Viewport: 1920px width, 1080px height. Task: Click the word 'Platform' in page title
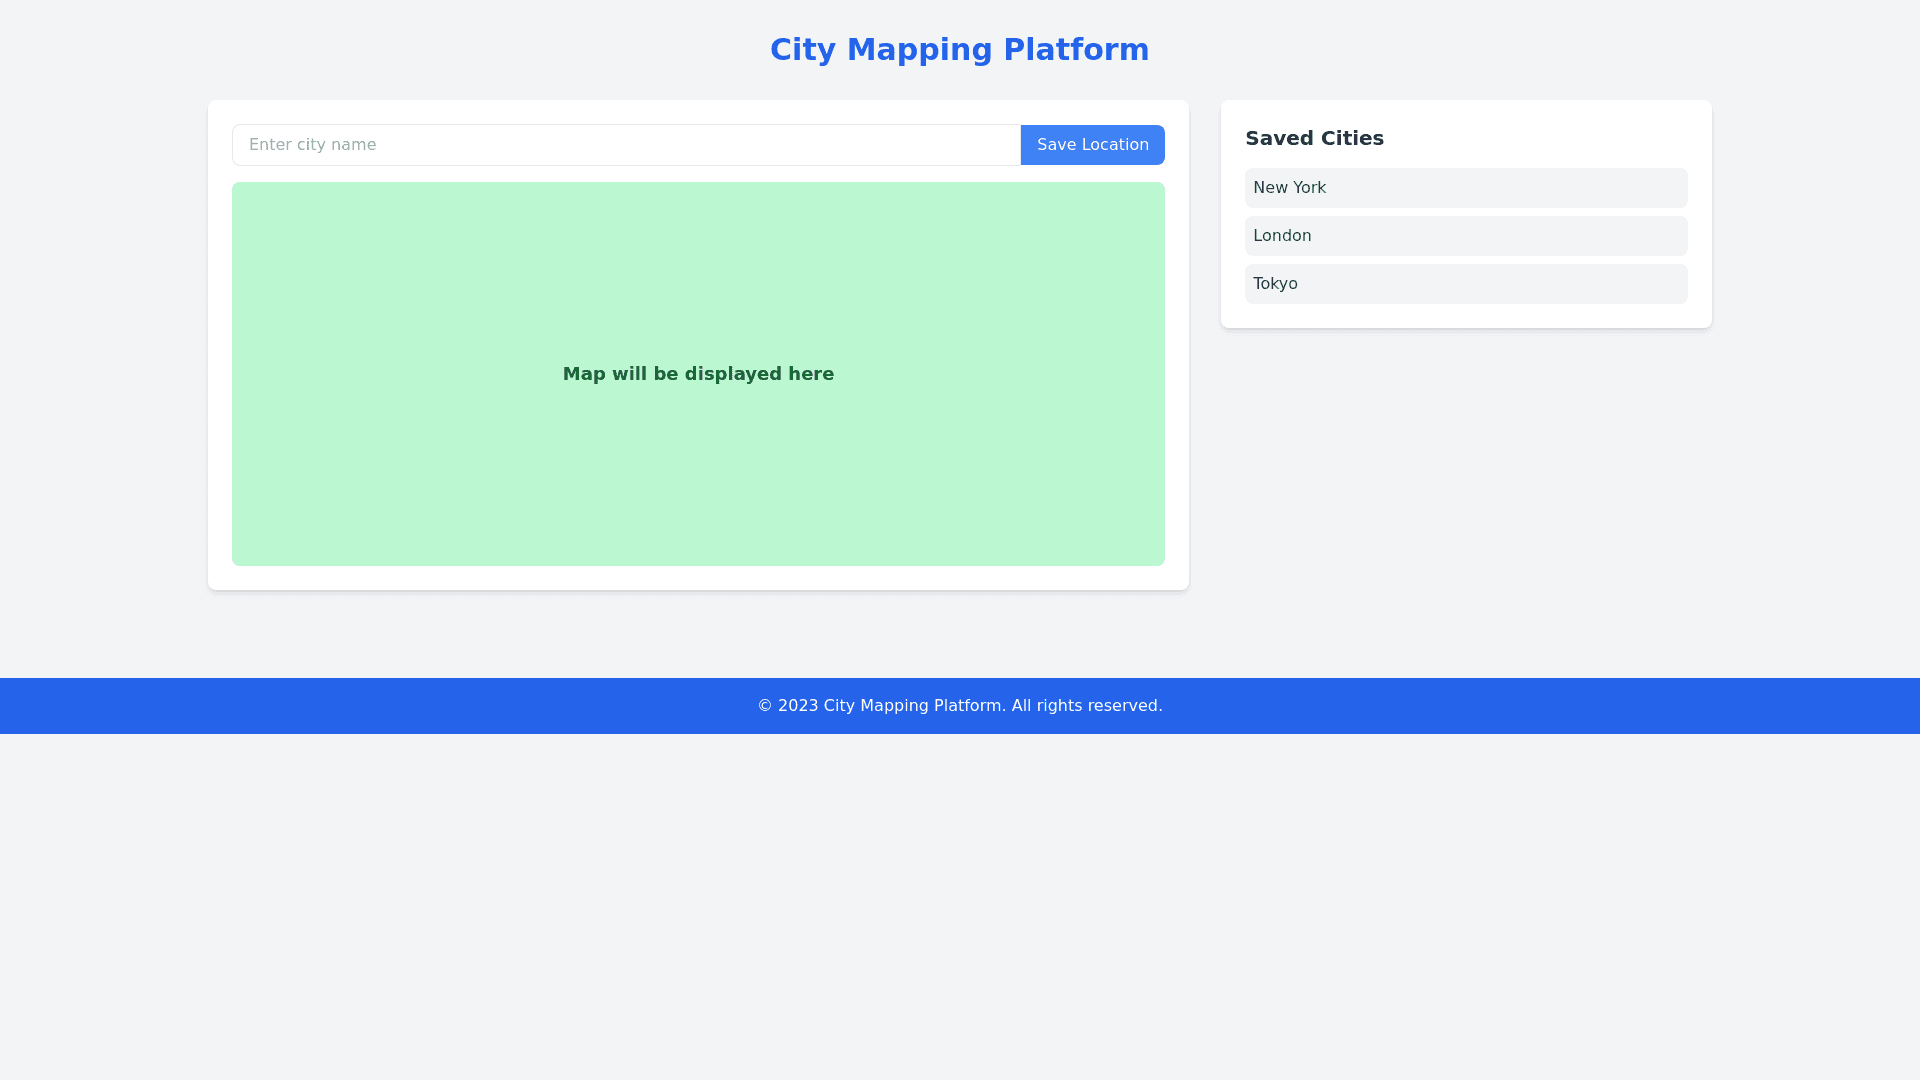[x=1076, y=50]
